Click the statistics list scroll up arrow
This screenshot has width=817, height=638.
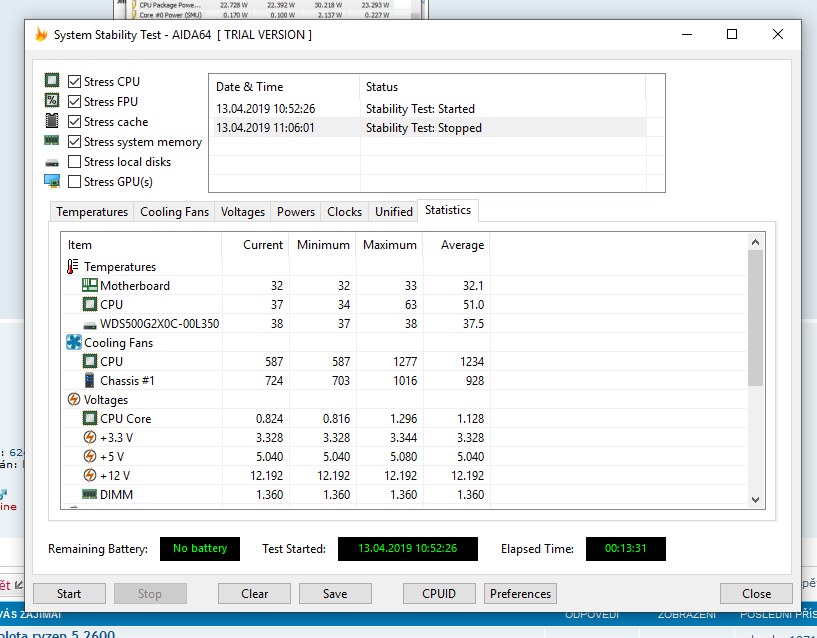[x=756, y=242]
